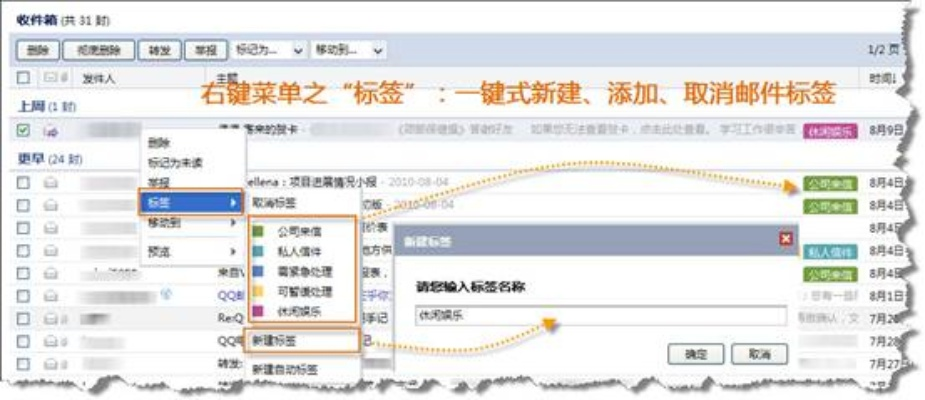This screenshot has height=400, width=925.
Task: Choose 举报 in the context menu
Action: 159,182
